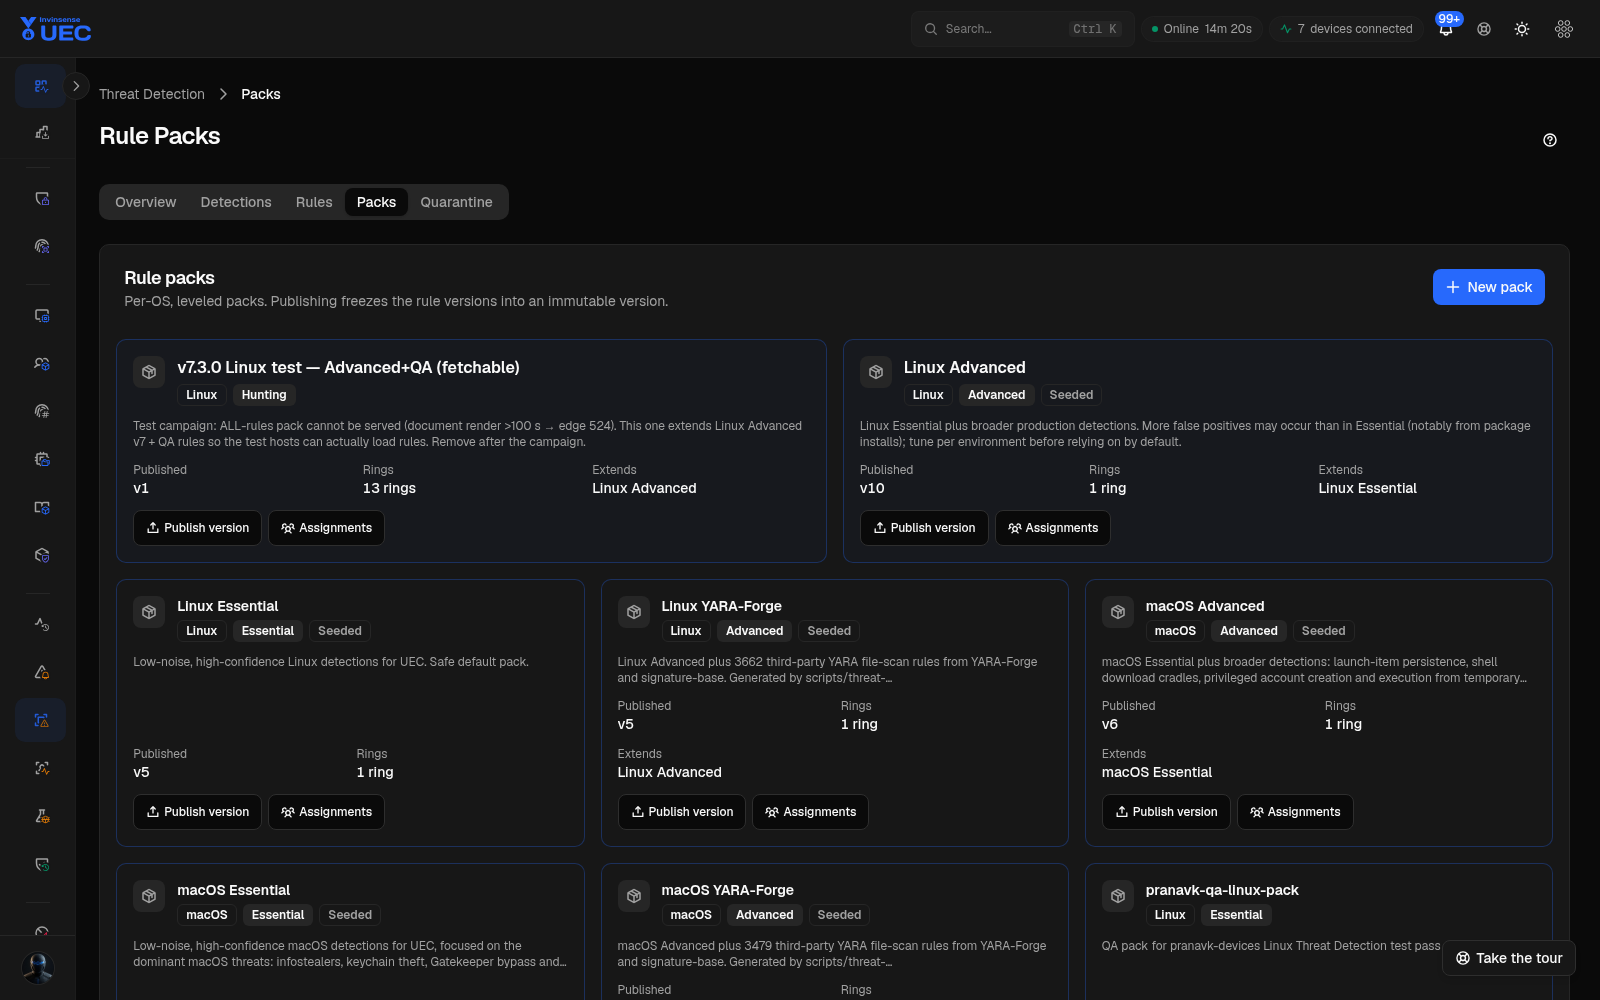Viewport: 1600px width, 1000px height.
Task: Open the Rules tab
Action: [x=314, y=202]
